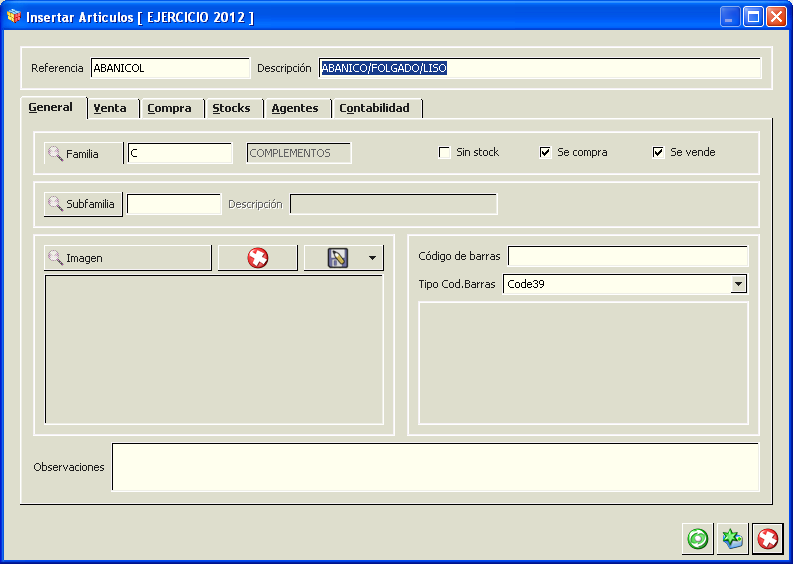Maximize the Insertar Articulos window
This screenshot has width=793, height=564.
point(753,17)
